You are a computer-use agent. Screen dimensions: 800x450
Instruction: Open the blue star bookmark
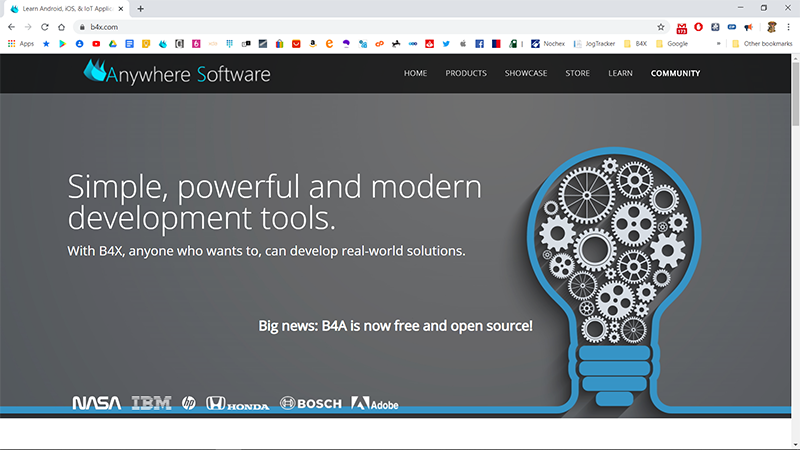[x=46, y=44]
